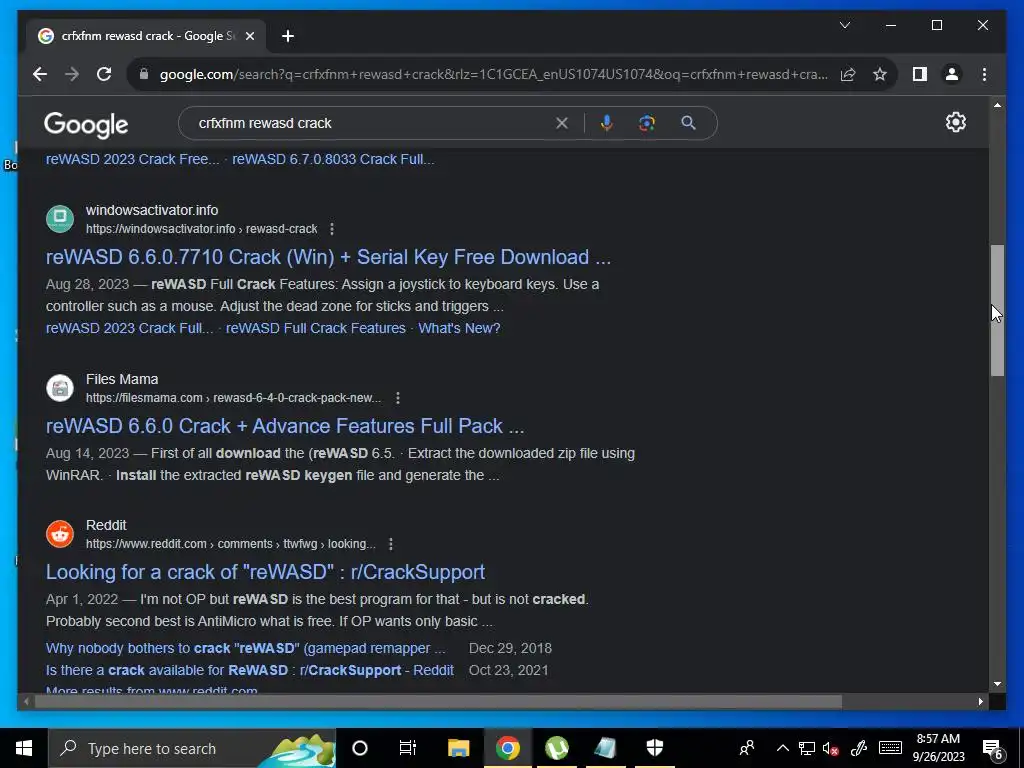Open What's New? sitelink
1024x768 pixels.
(459, 328)
